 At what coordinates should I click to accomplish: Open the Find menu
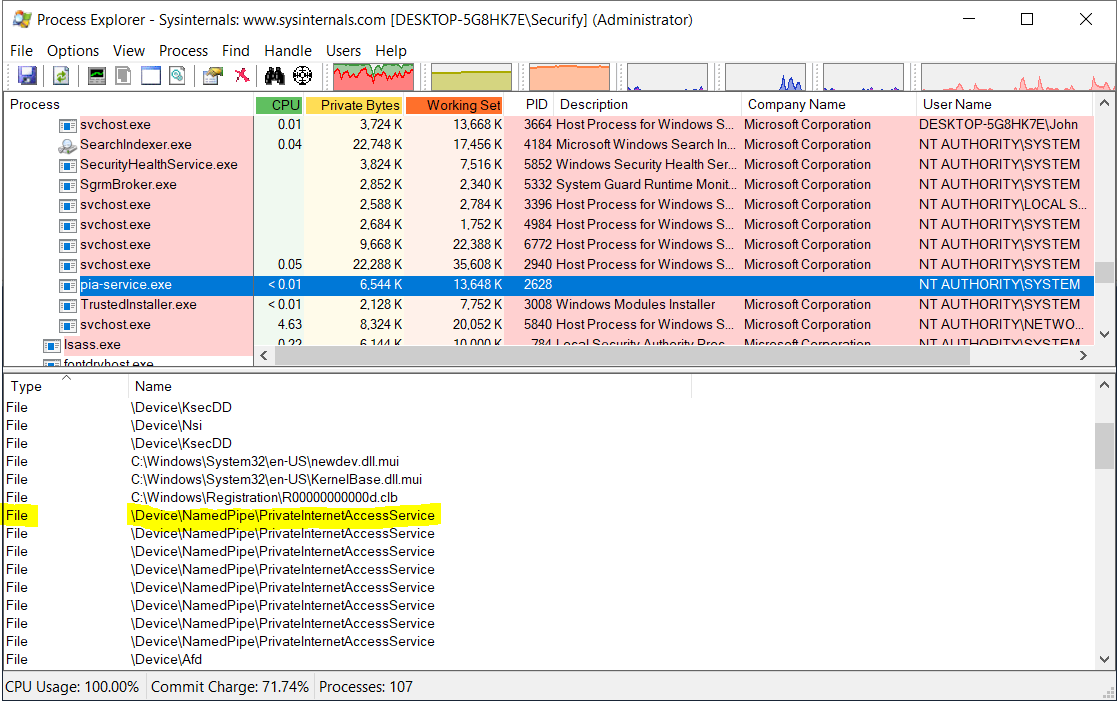click(x=236, y=51)
